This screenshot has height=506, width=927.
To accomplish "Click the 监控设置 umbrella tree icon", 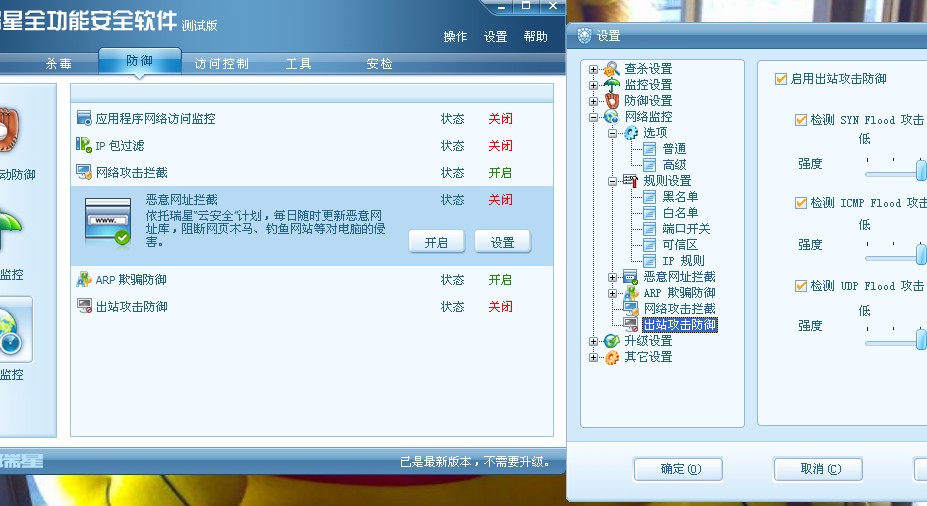I will click(612, 85).
